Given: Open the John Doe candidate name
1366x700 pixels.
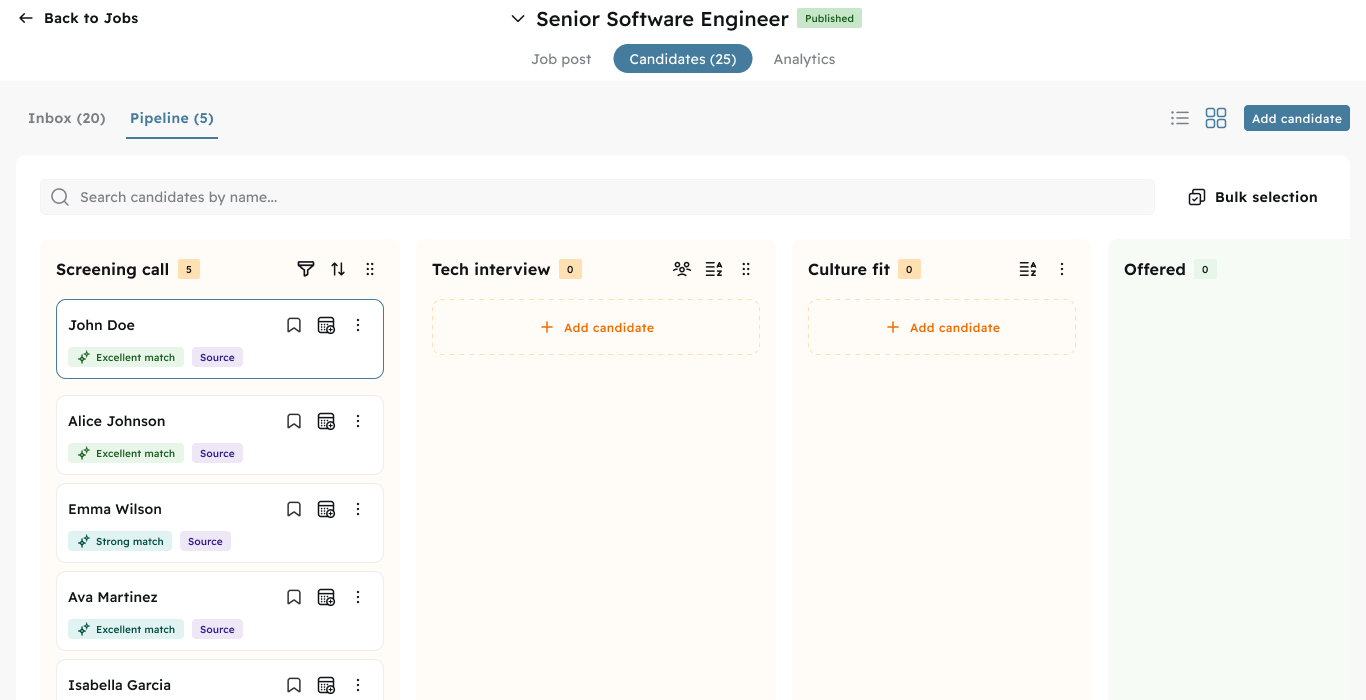Looking at the screenshot, I should 101,325.
